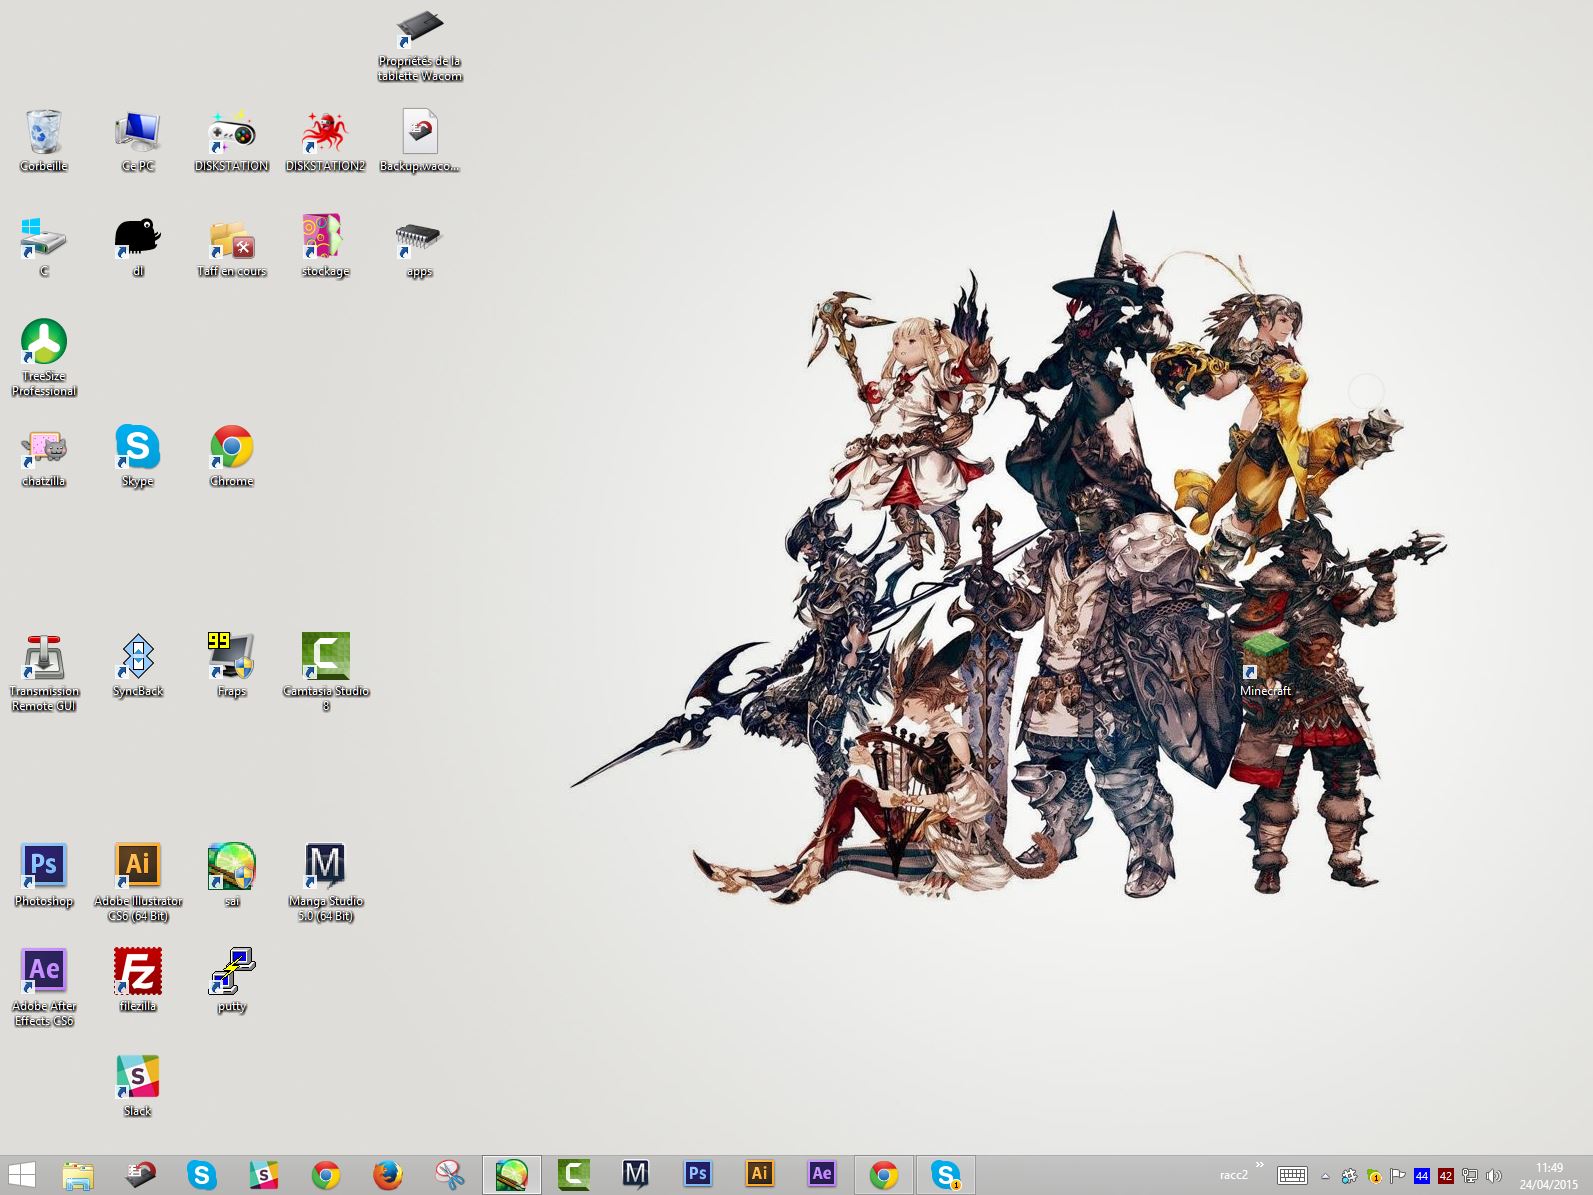The width and height of the screenshot is (1593, 1195).
Task: Open the Wacom tablet properties desktop shortcut
Action: click(420, 46)
